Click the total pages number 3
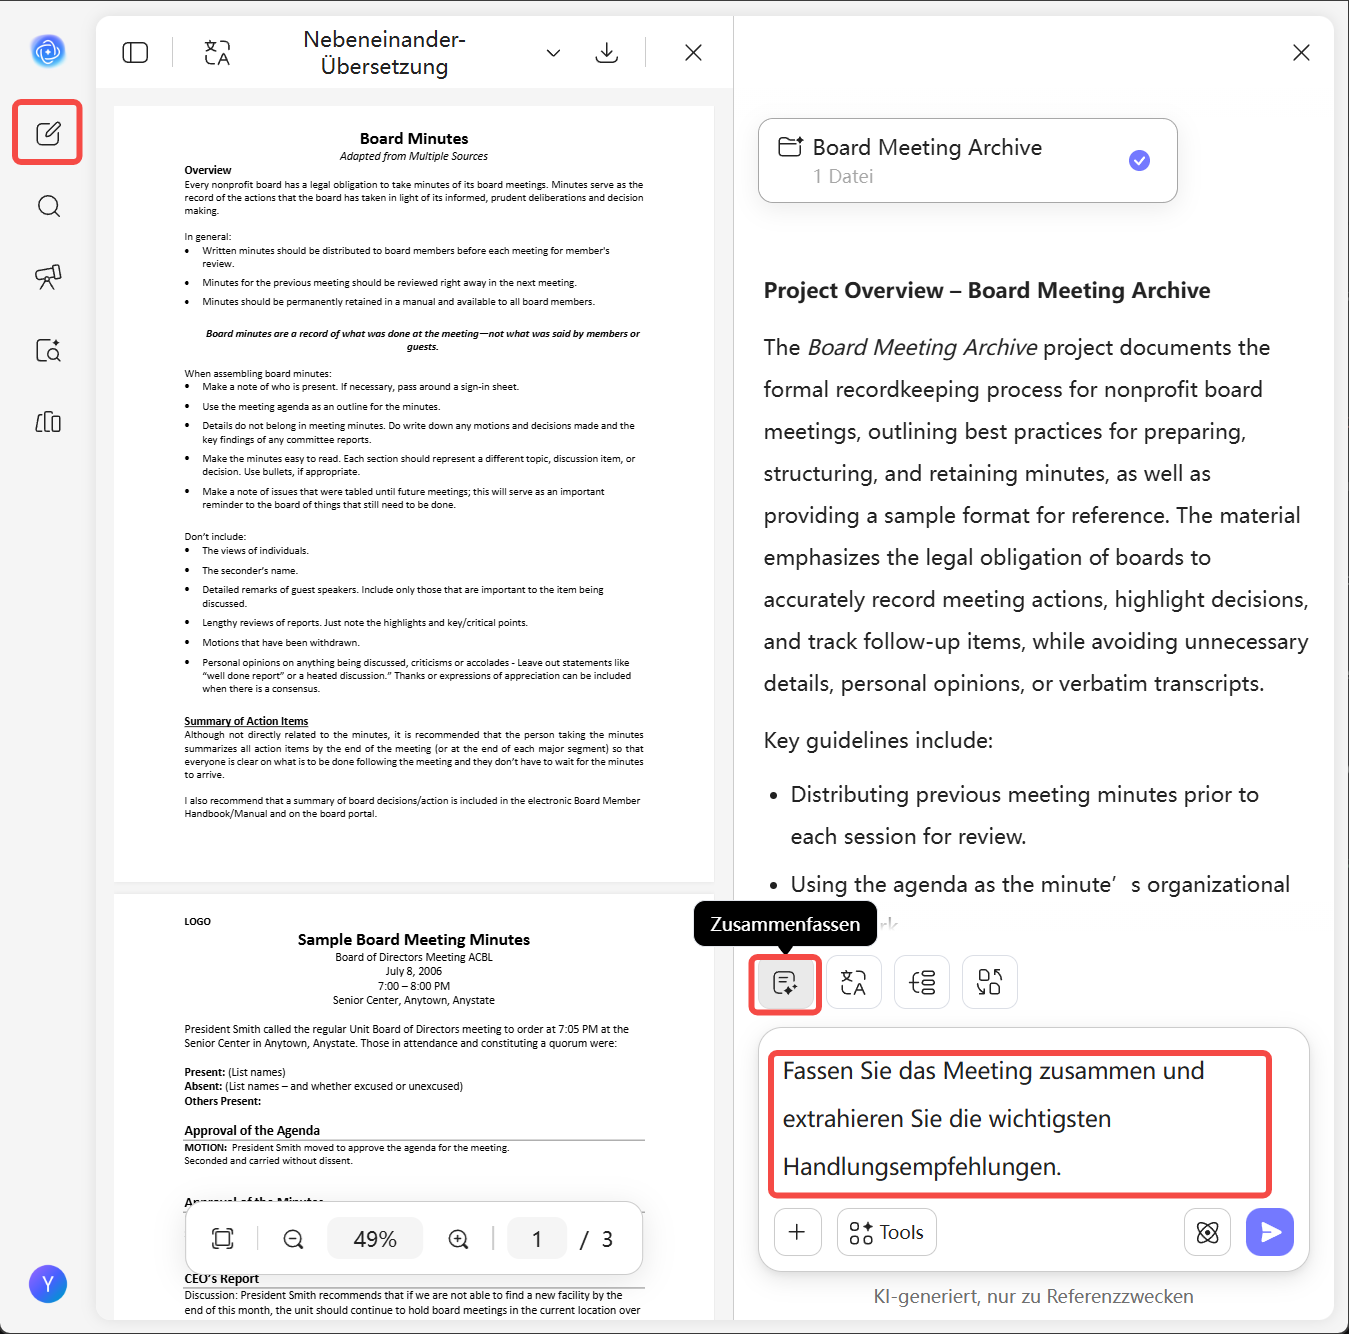This screenshot has width=1349, height=1334. click(x=607, y=1239)
